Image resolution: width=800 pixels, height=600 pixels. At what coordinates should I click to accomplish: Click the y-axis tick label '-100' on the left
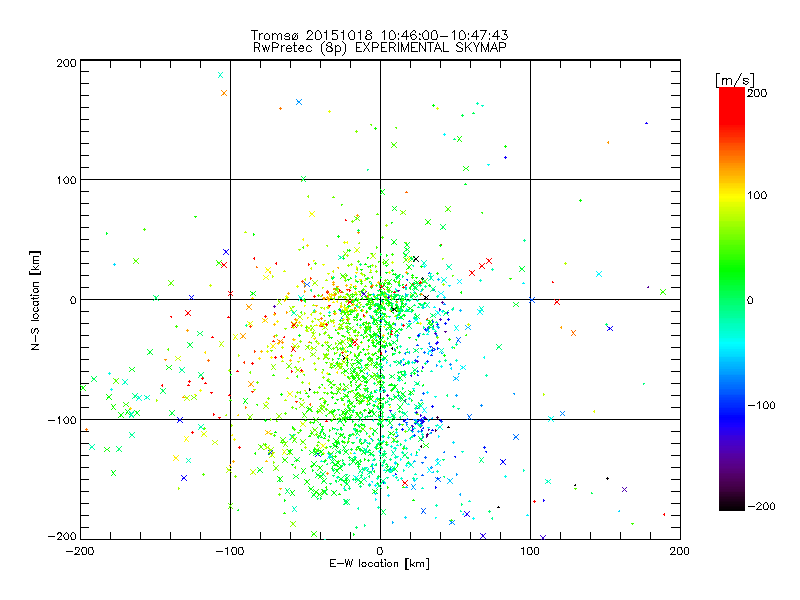coord(62,420)
